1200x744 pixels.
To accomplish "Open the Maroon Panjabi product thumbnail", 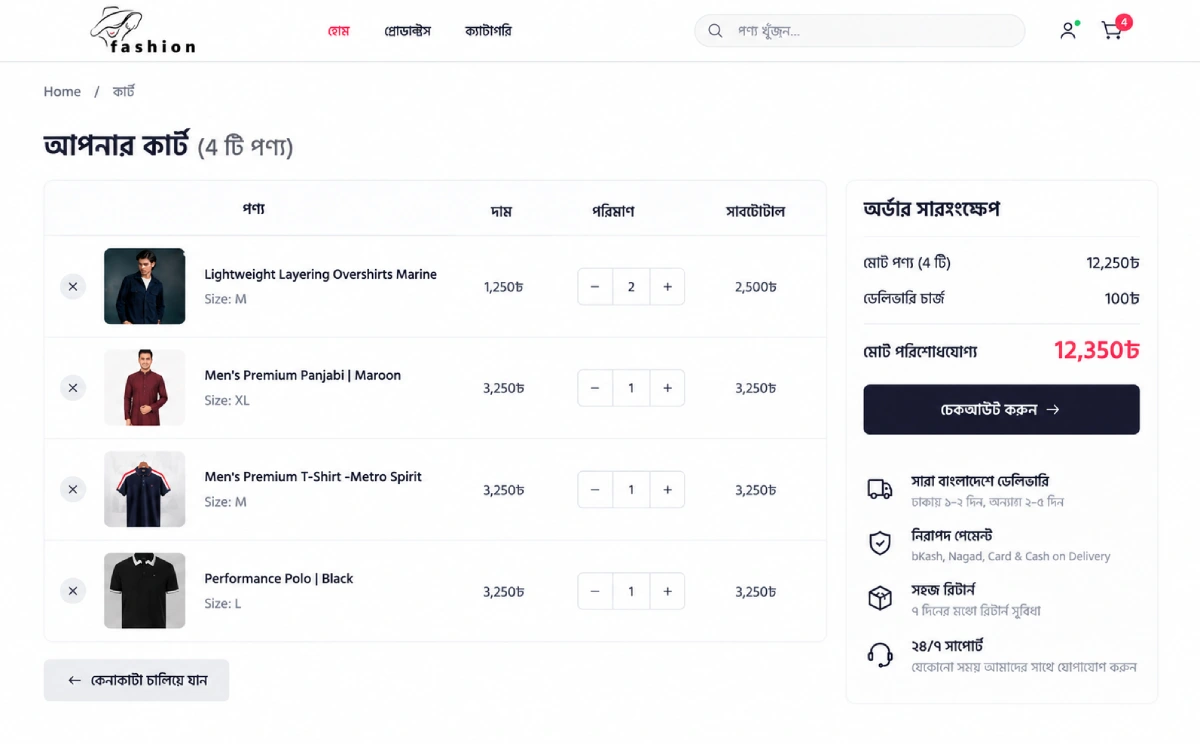I will [x=145, y=387].
